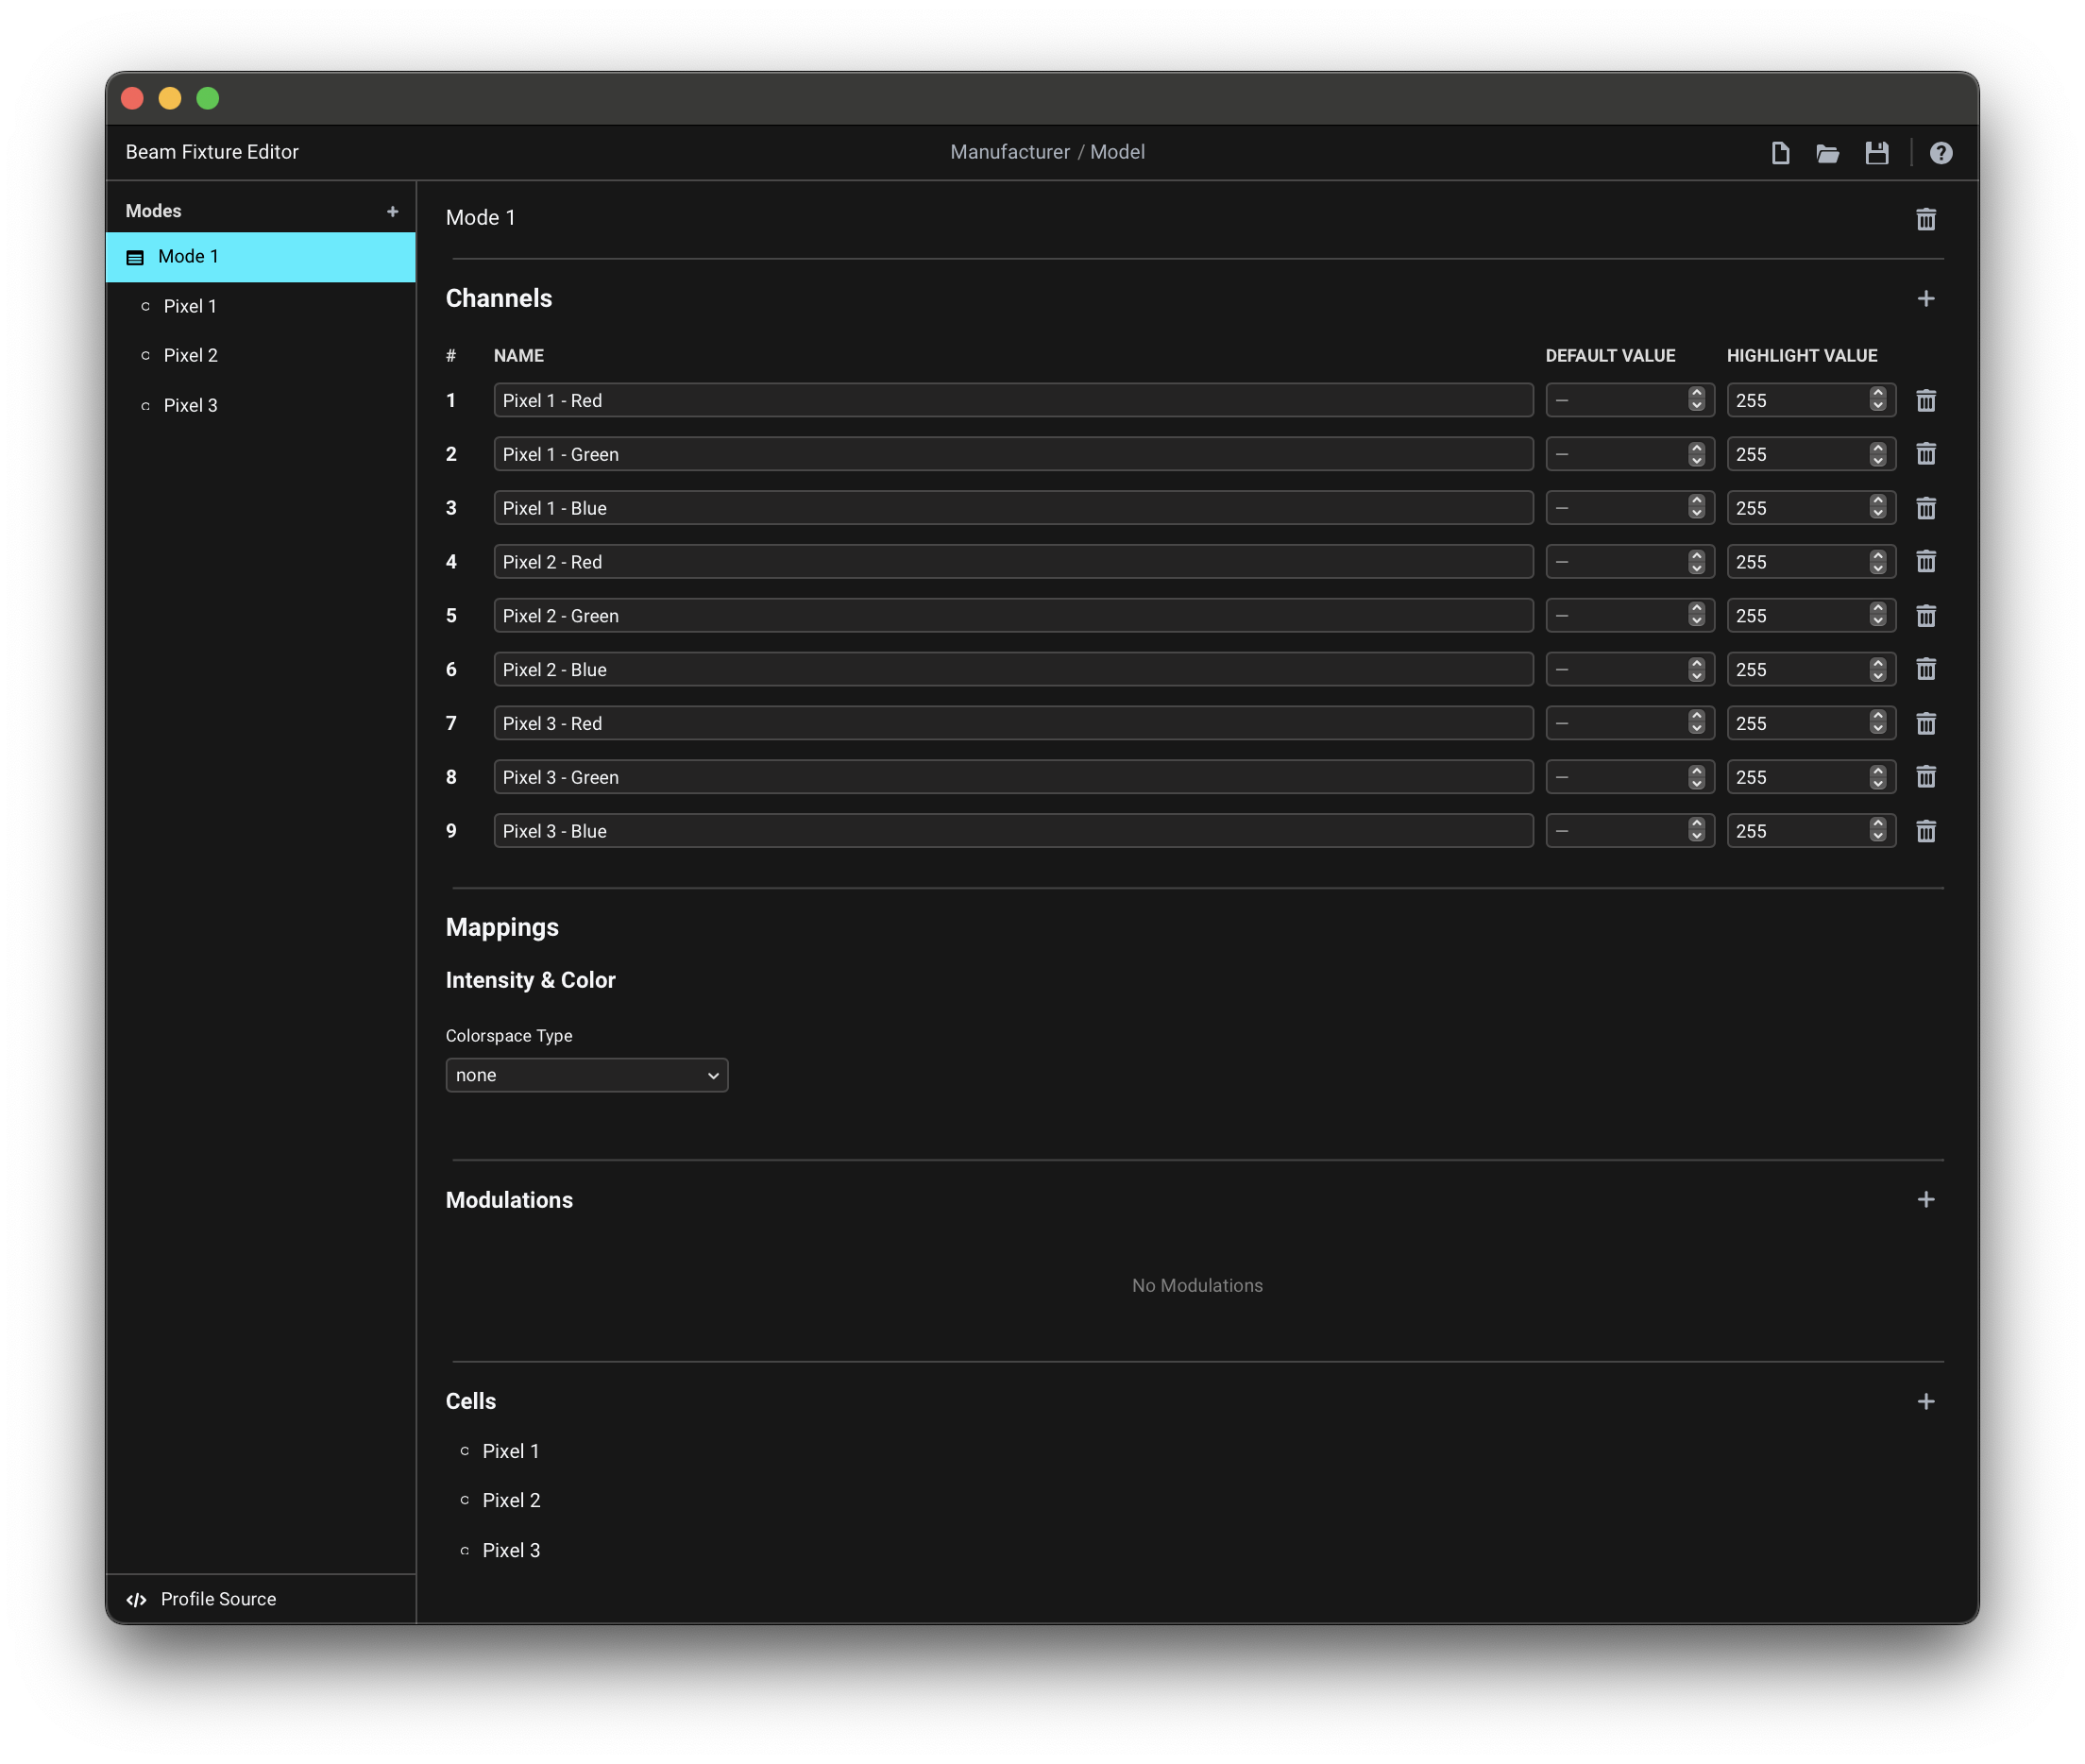
Task: Edit the Pixel 2 - Green name field
Action: [1013, 615]
